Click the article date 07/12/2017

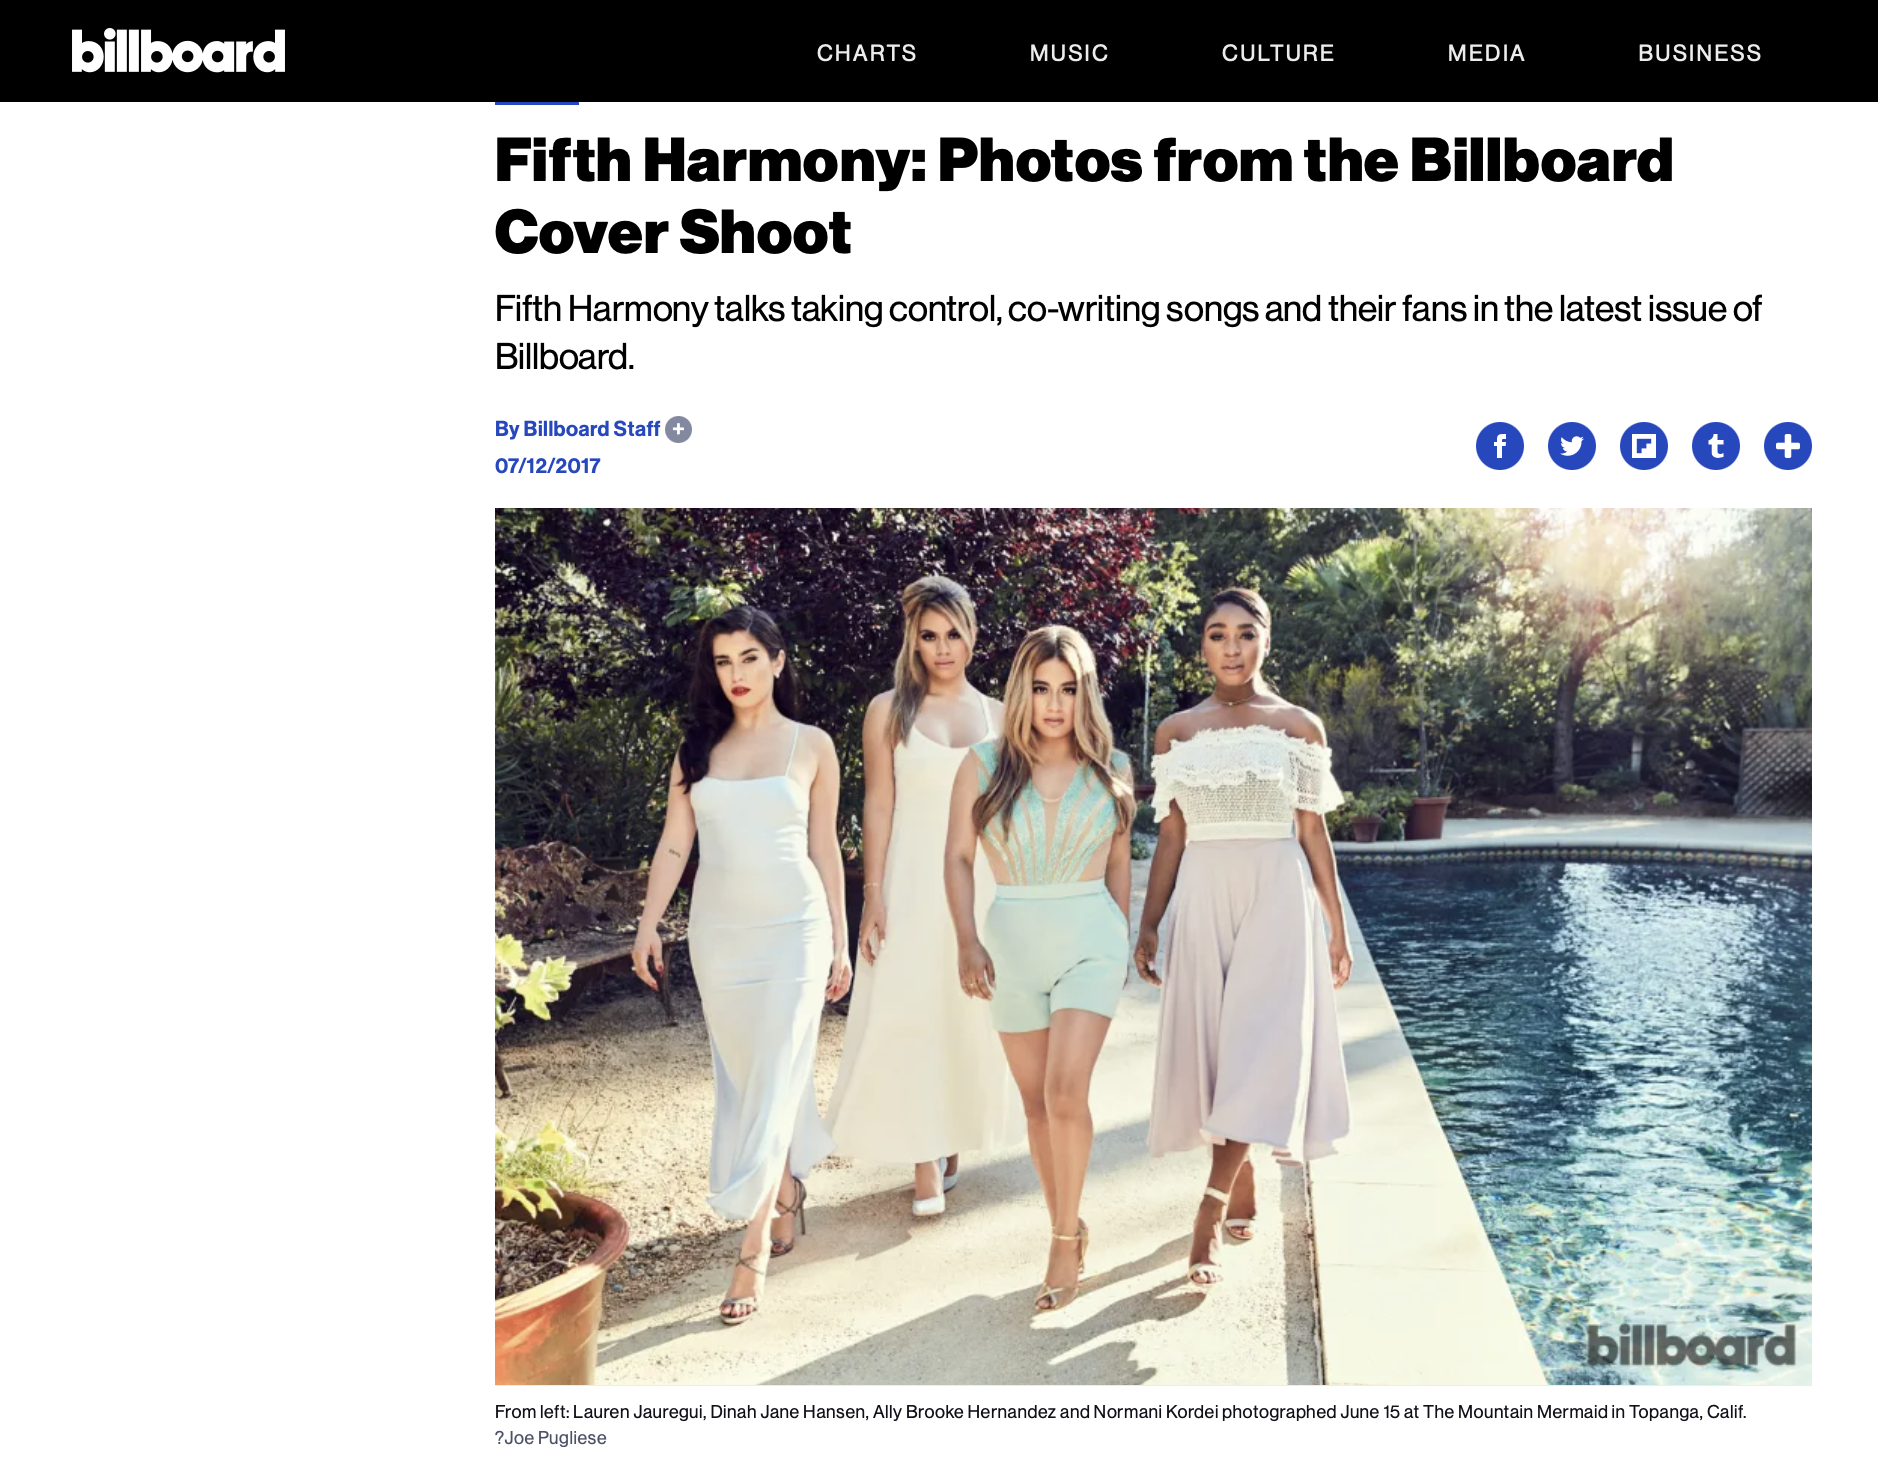(548, 466)
